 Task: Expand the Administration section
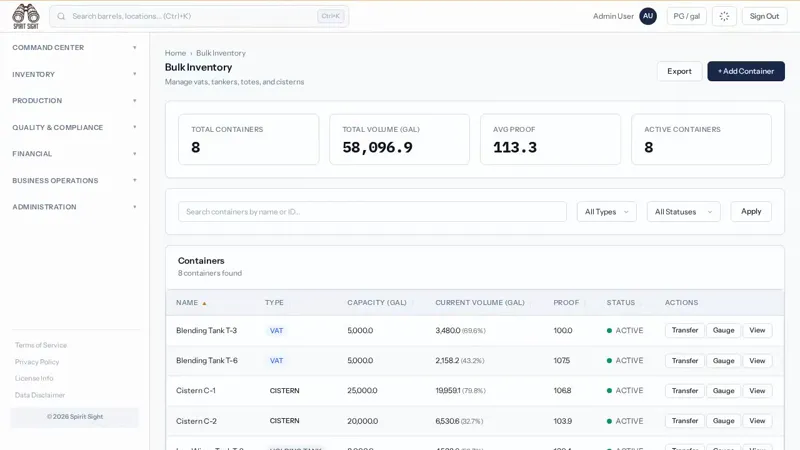pos(74,207)
